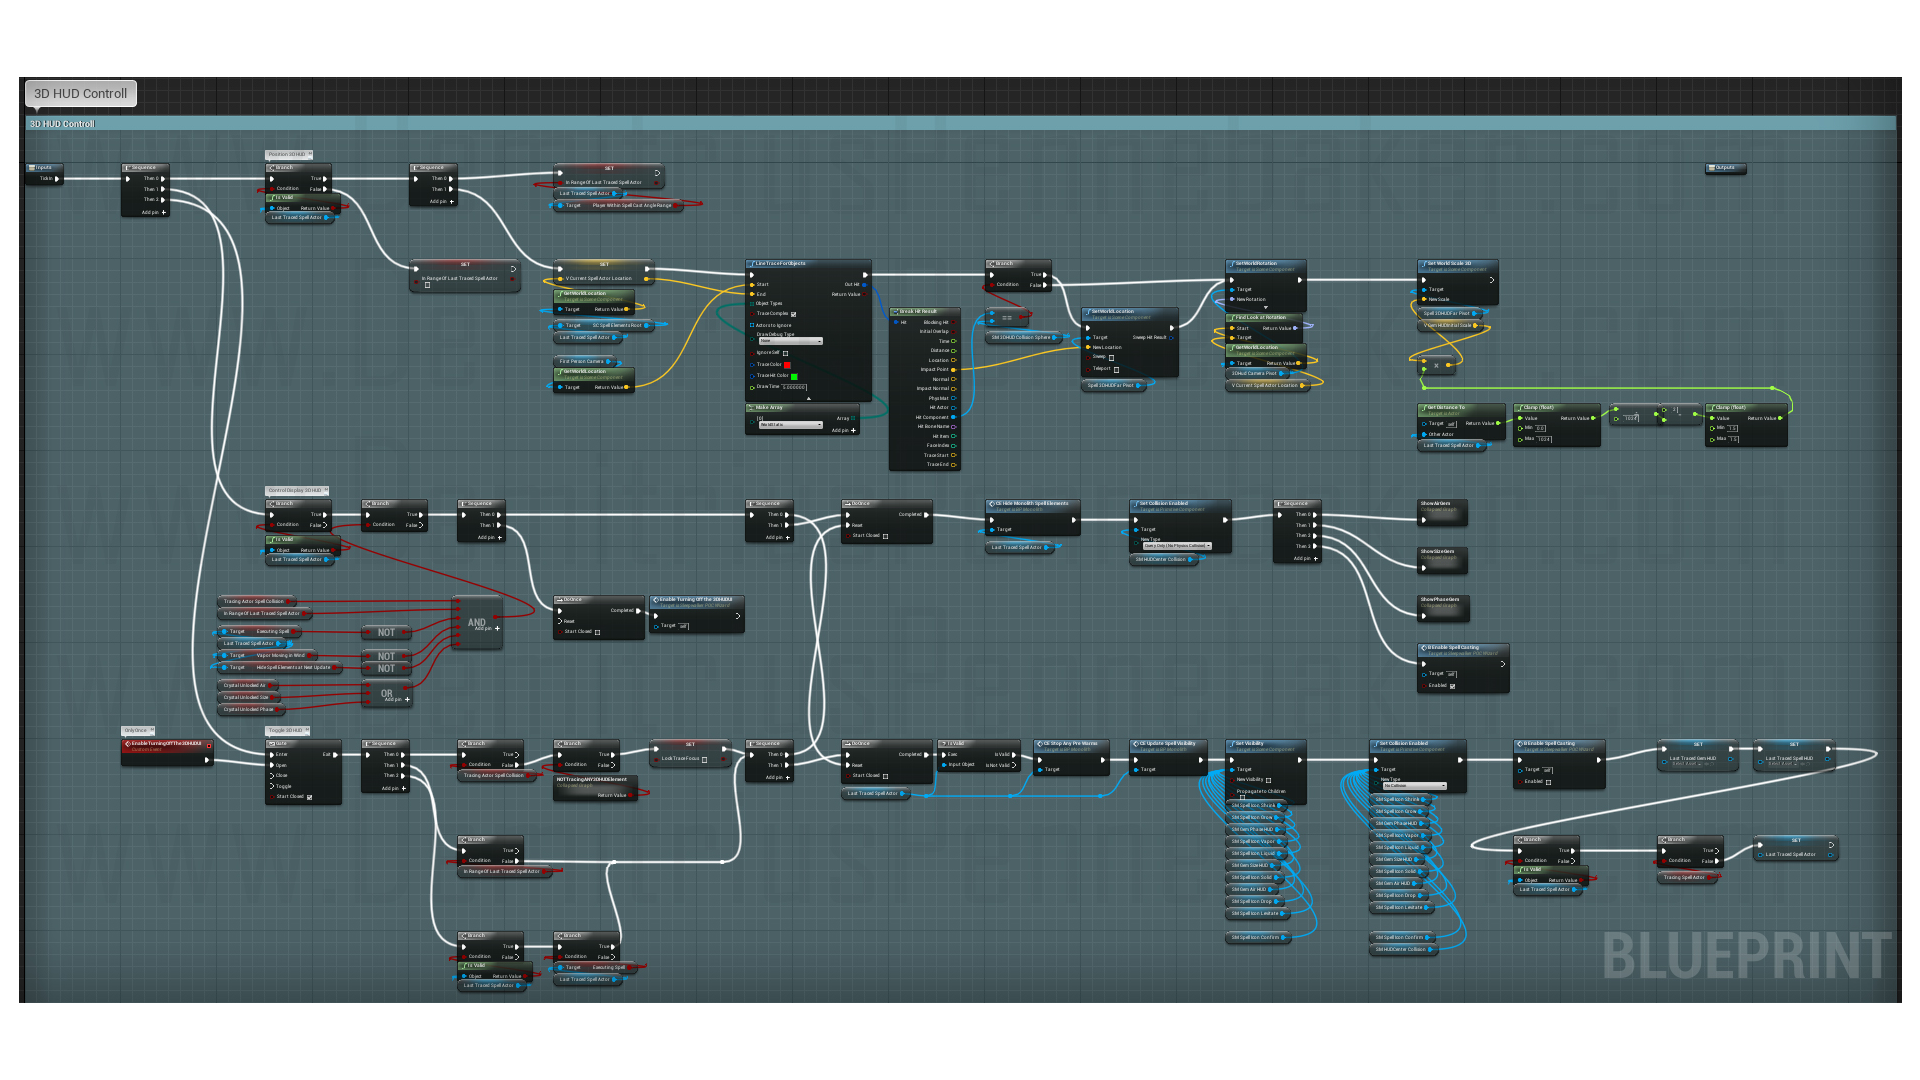The width and height of the screenshot is (1920, 1080).
Task: Toggle the Lock Trace Focus checkbox
Action: click(x=704, y=759)
